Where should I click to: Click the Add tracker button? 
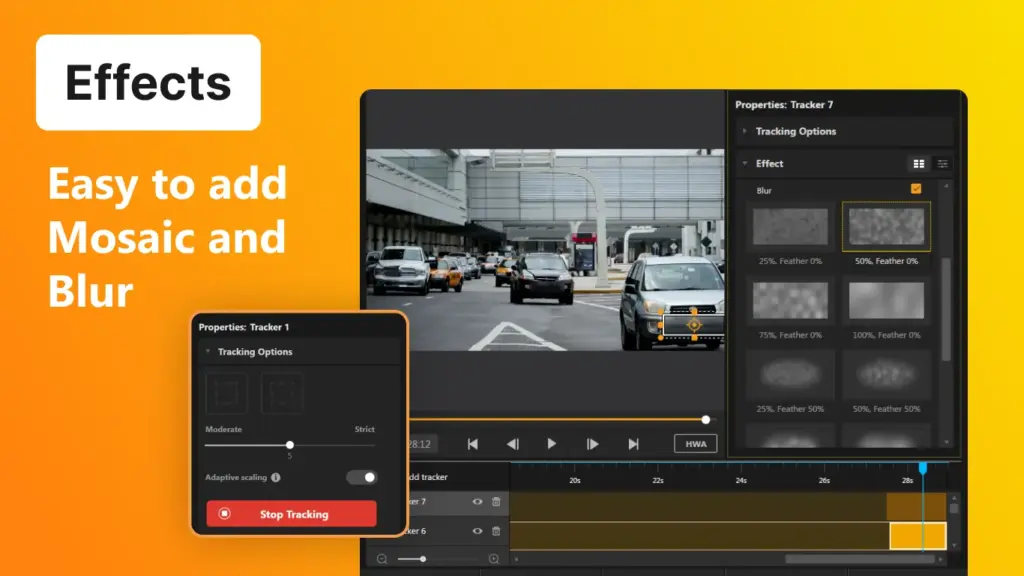point(430,477)
